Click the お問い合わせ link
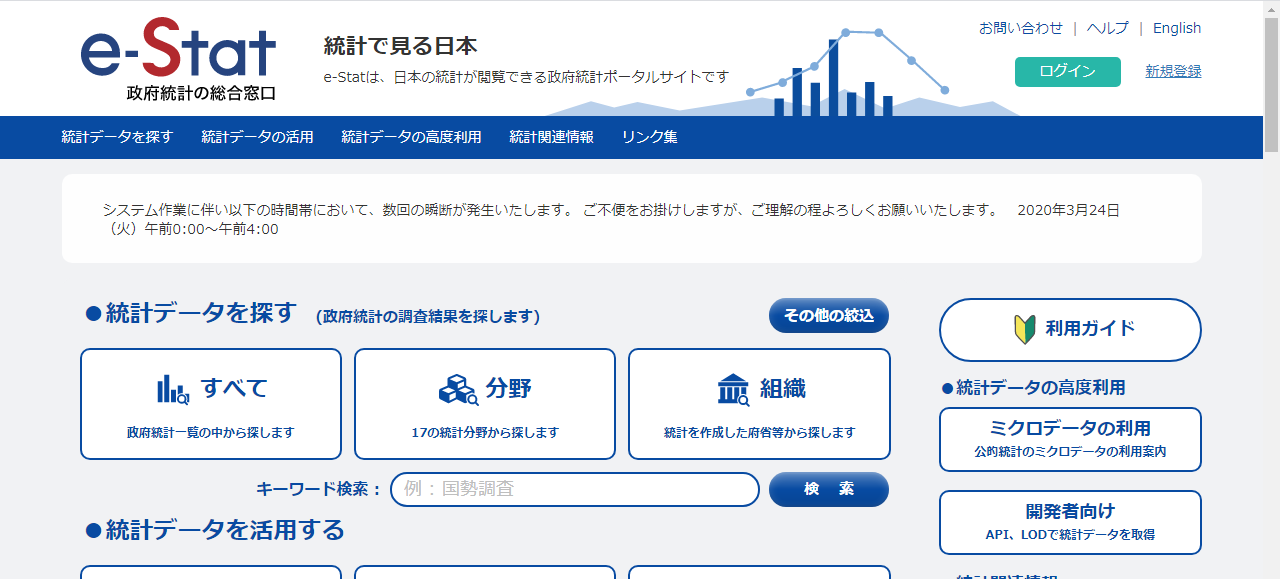The width and height of the screenshot is (1280, 579). [x=1020, y=28]
